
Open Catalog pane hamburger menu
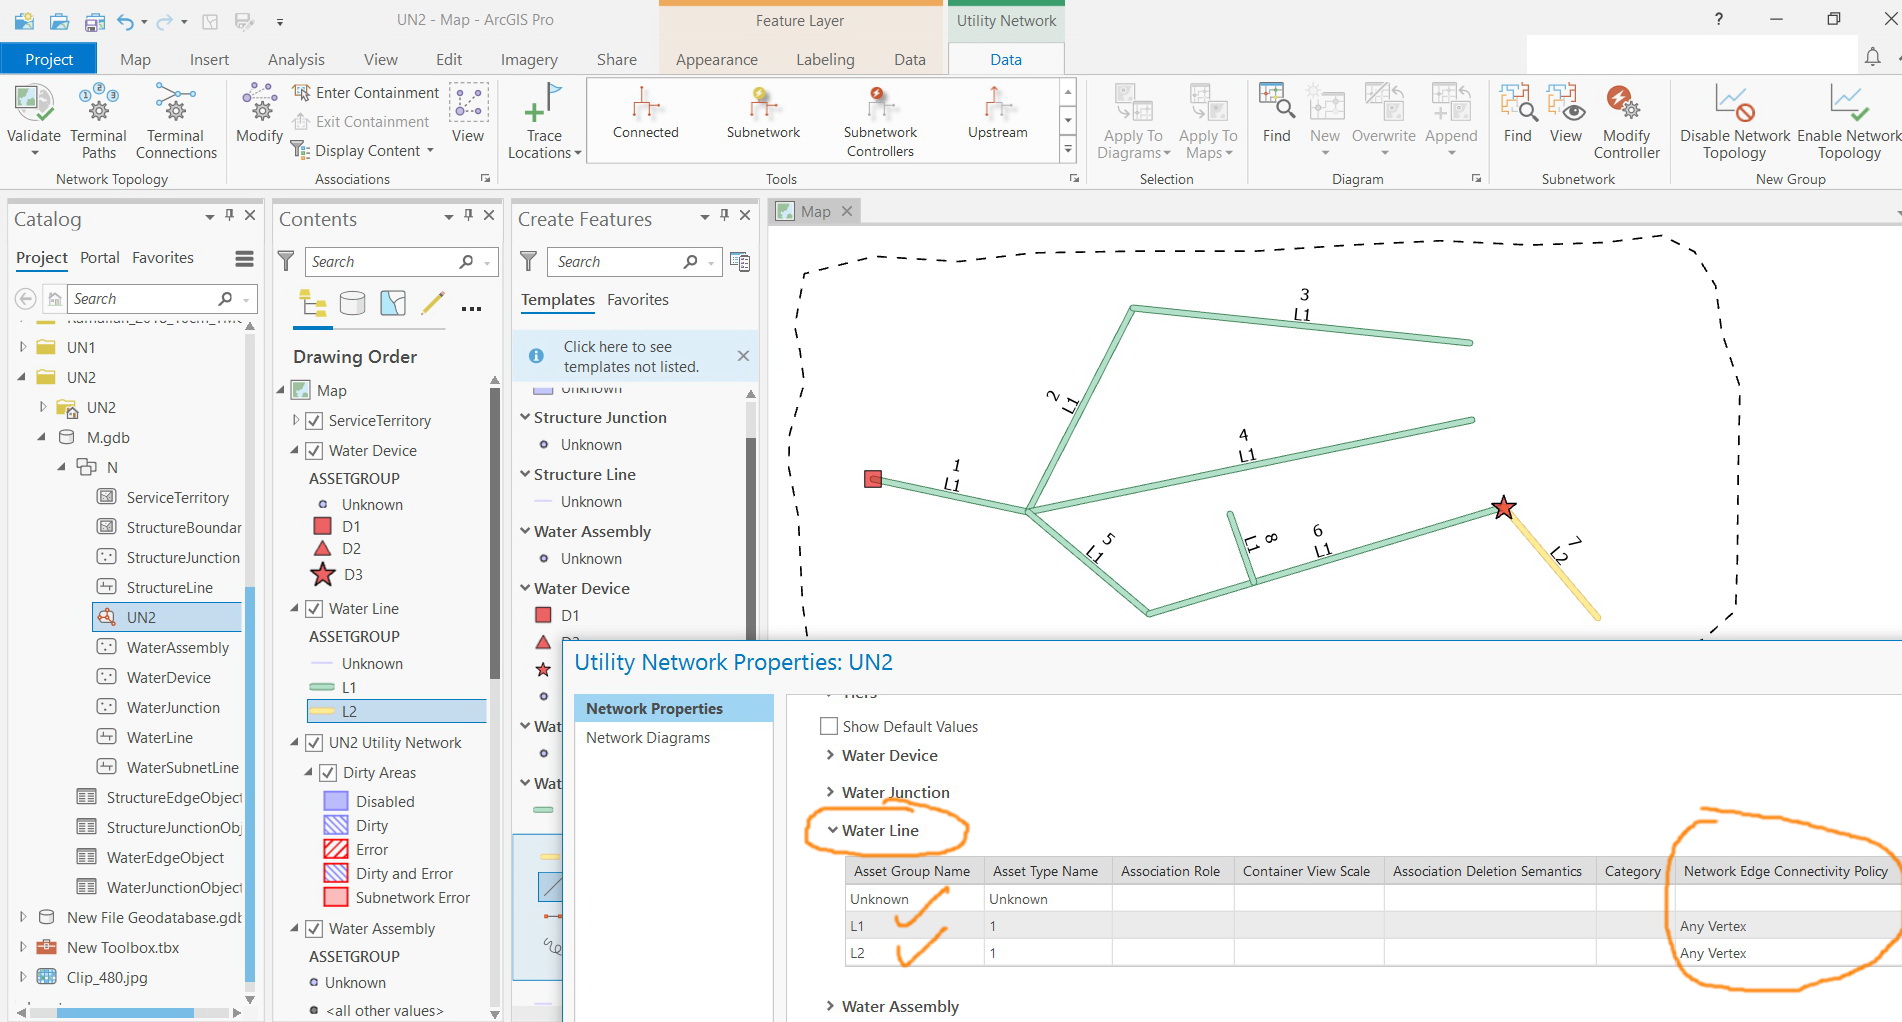click(x=244, y=259)
